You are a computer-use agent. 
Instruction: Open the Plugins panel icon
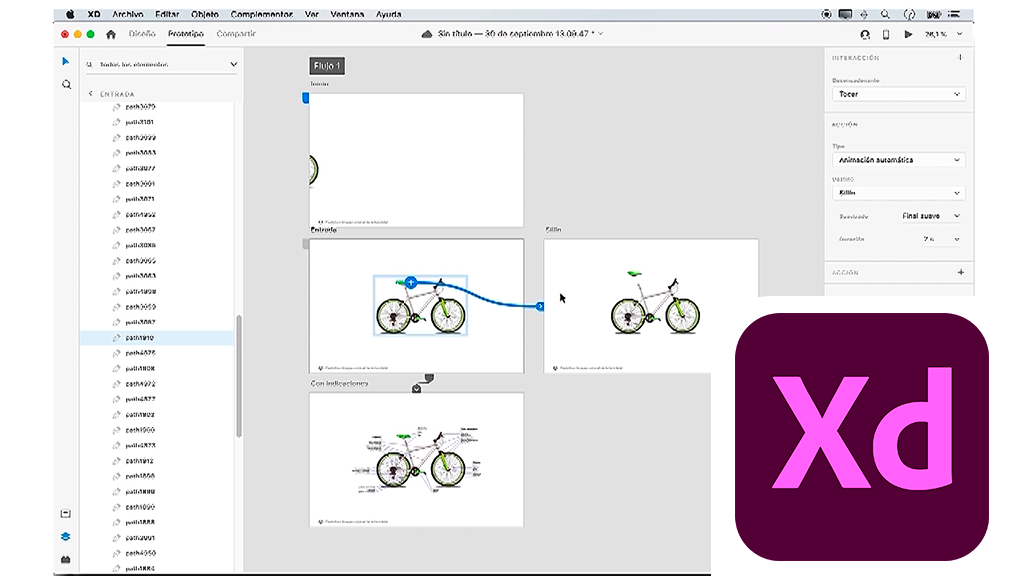point(66,559)
